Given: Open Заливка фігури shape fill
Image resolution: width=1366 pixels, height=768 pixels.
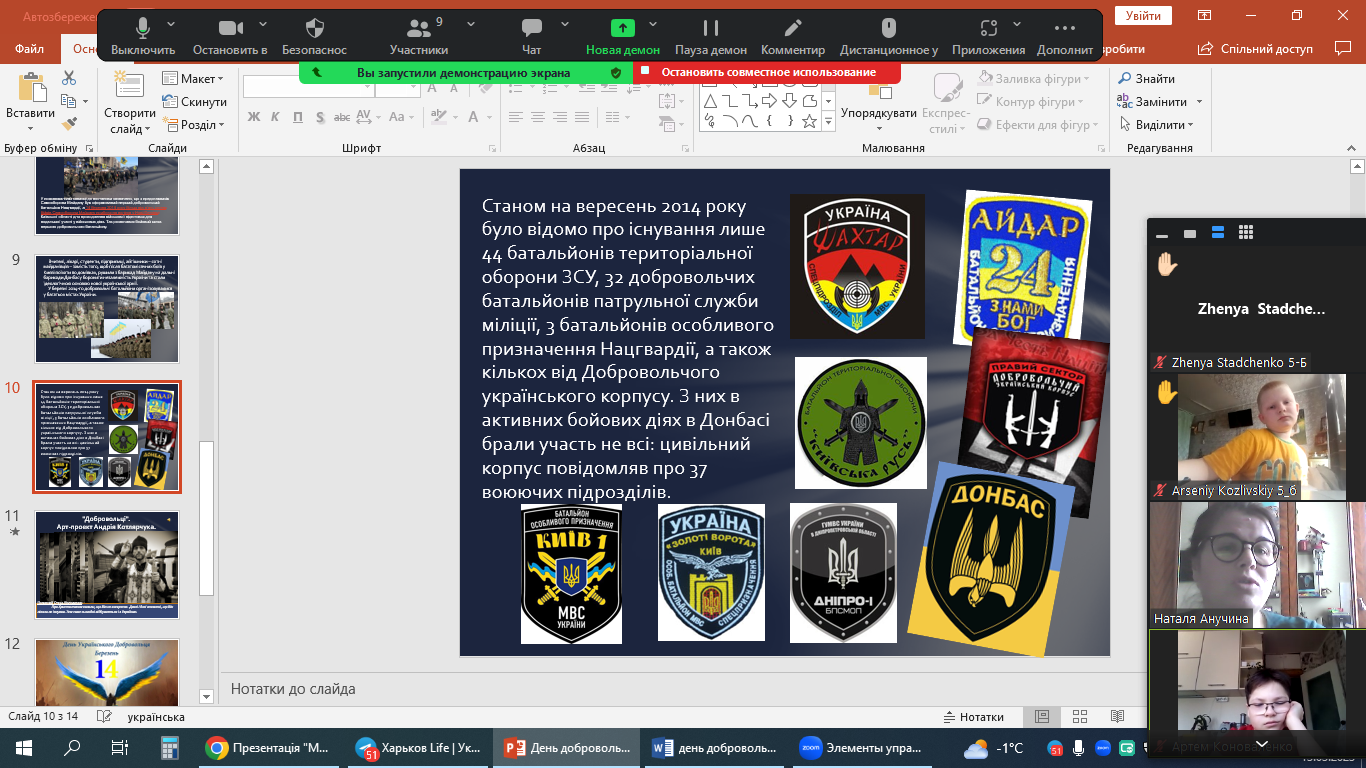Looking at the screenshot, I should tap(1035, 78).
